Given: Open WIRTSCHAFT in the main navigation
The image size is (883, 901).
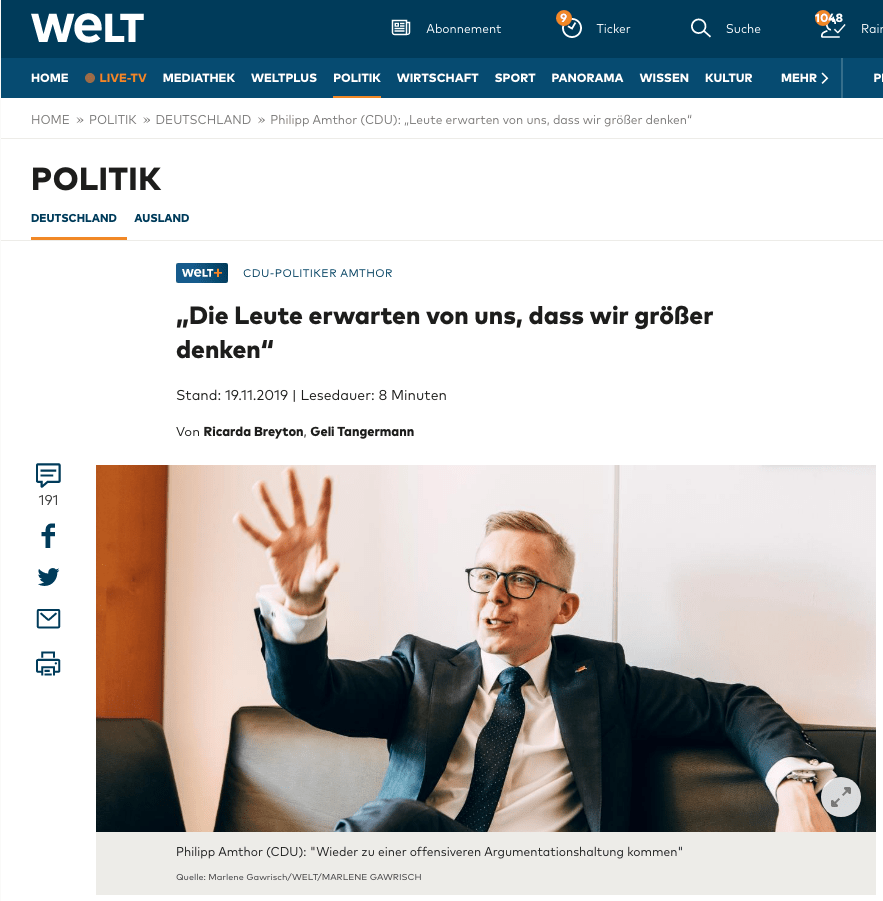Looking at the screenshot, I should [437, 78].
